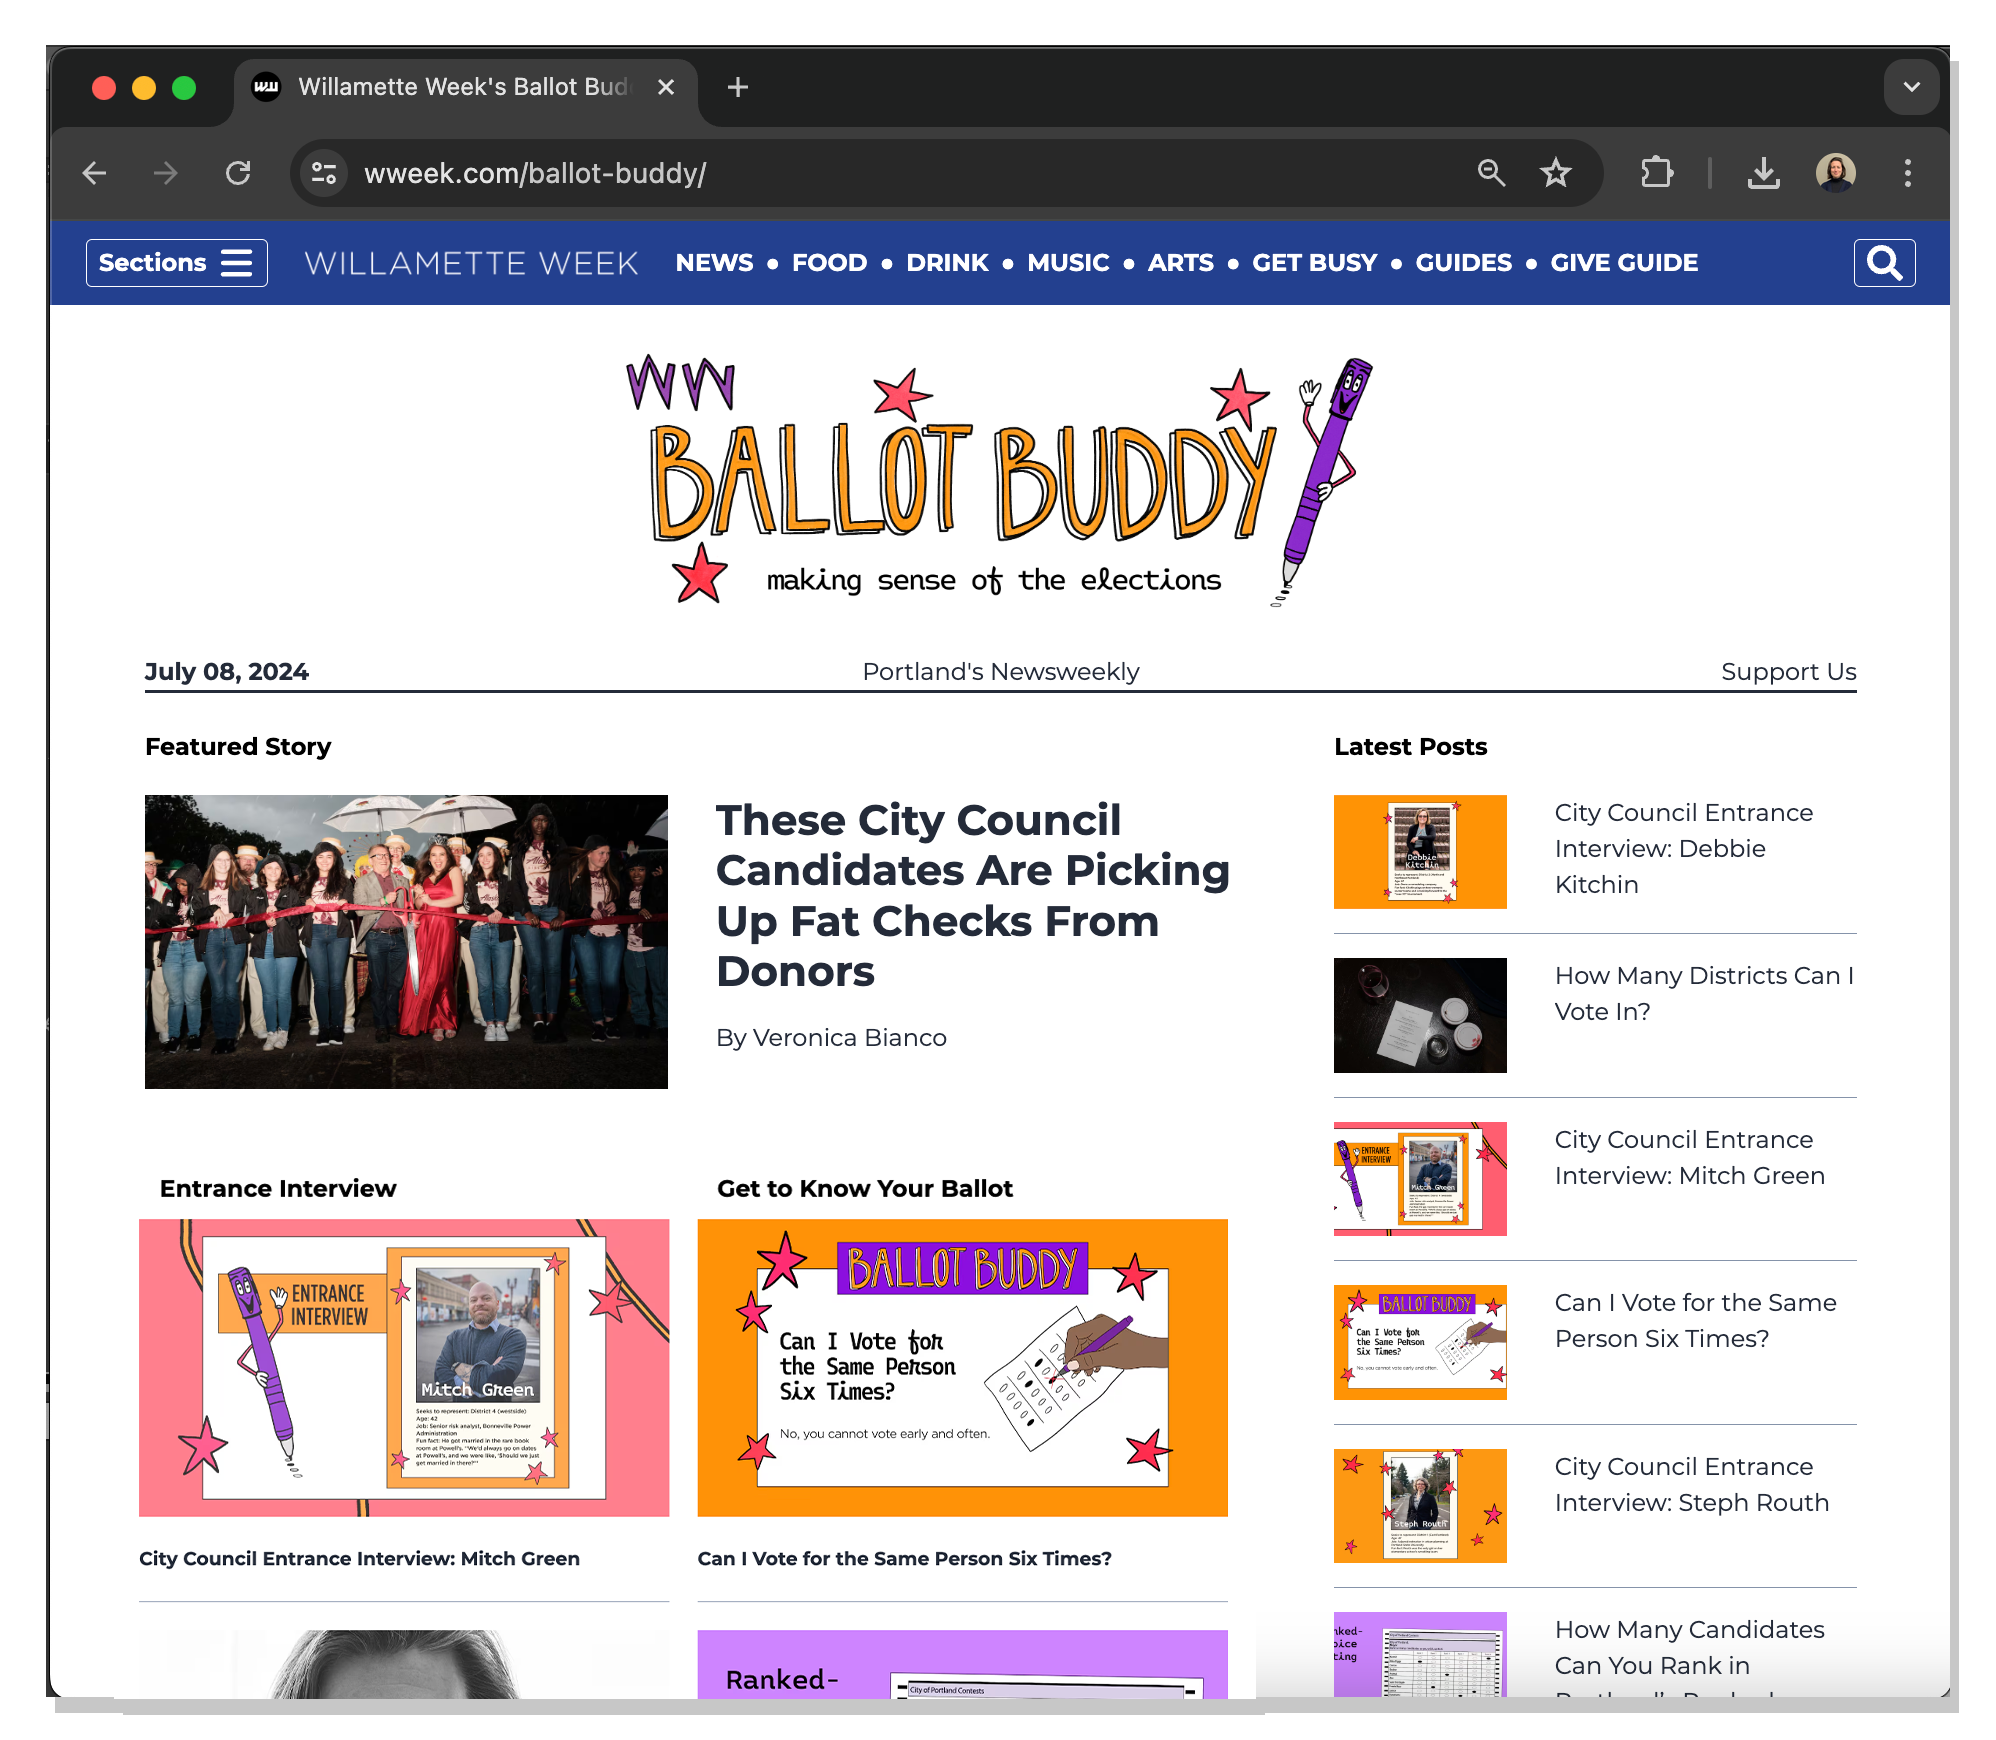
Task: Select the GIVE GUIDE menu item
Action: click(1624, 263)
